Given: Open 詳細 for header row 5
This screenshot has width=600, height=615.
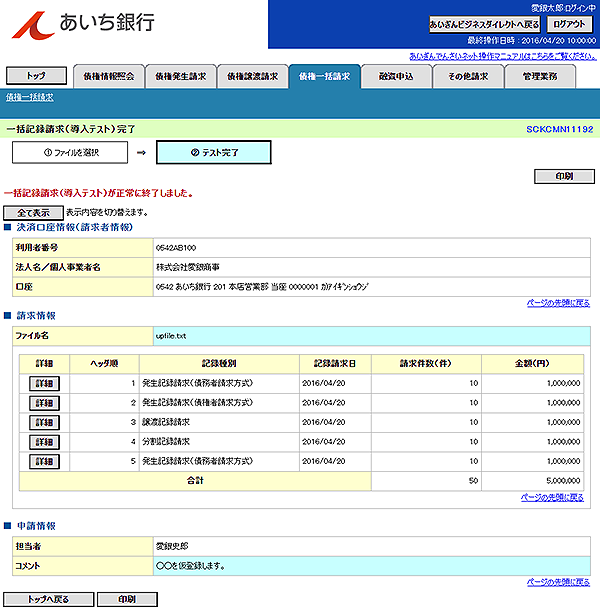Looking at the screenshot, I should 44,461.
